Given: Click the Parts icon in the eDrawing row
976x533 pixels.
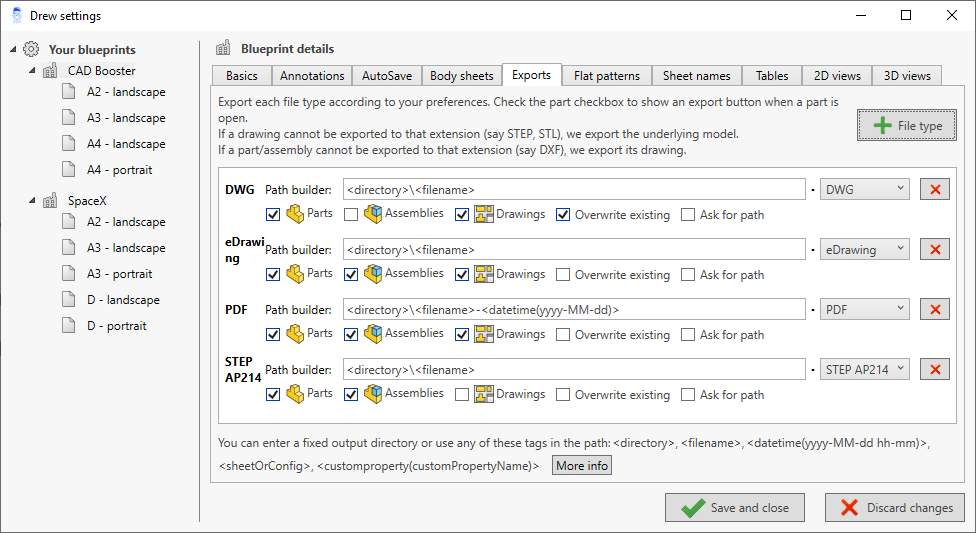Looking at the screenshot, I should point(295,274).
